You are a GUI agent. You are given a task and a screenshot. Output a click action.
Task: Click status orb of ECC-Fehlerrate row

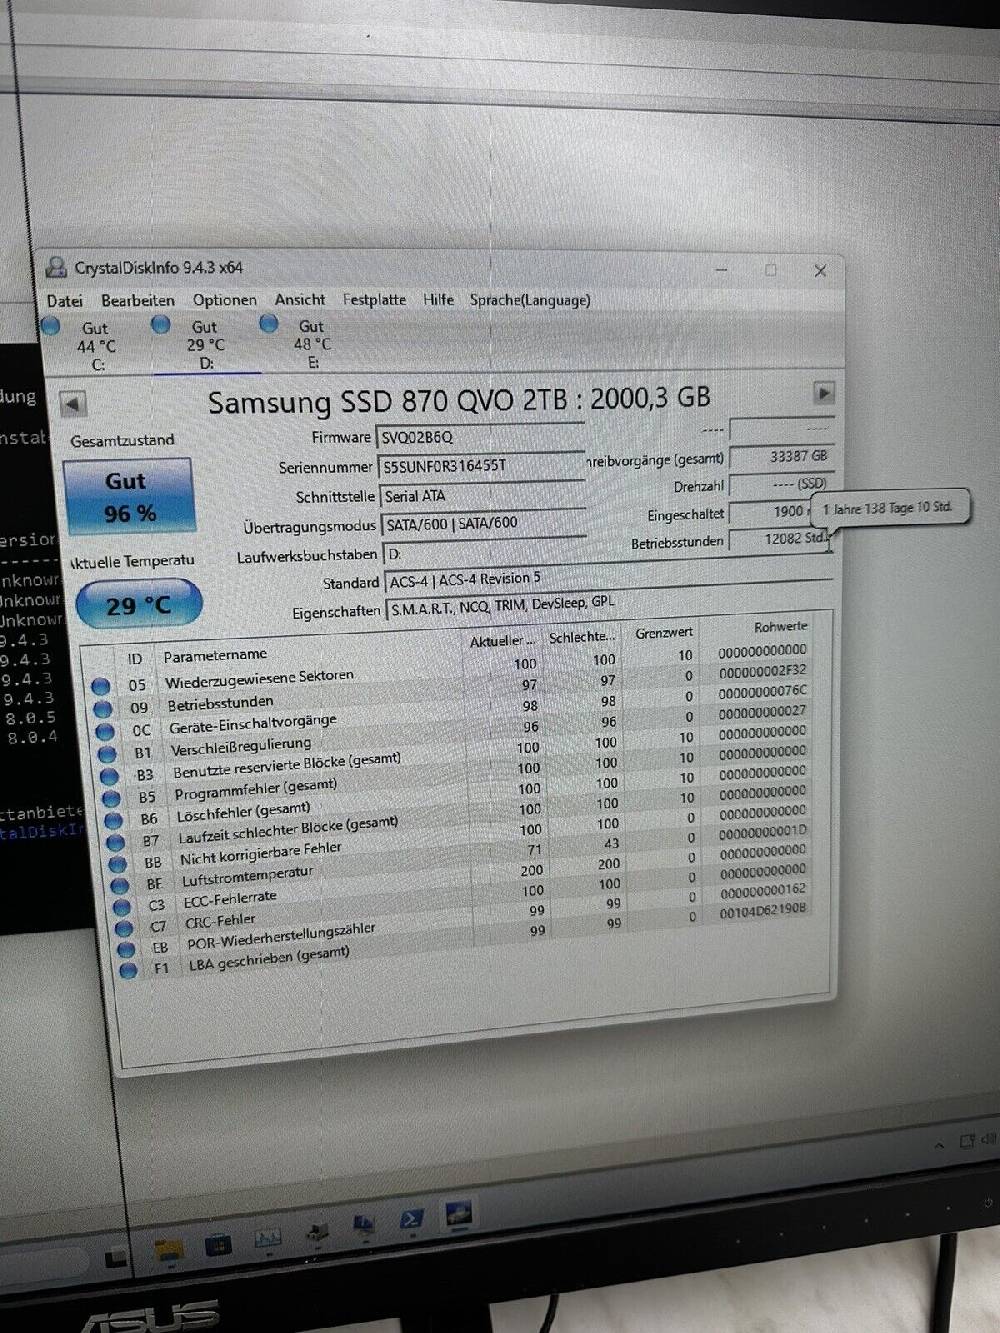pos(123,908)
